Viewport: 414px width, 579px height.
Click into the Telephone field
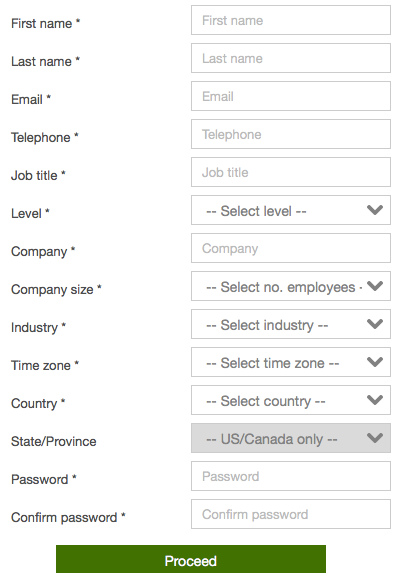click(291, 134)
